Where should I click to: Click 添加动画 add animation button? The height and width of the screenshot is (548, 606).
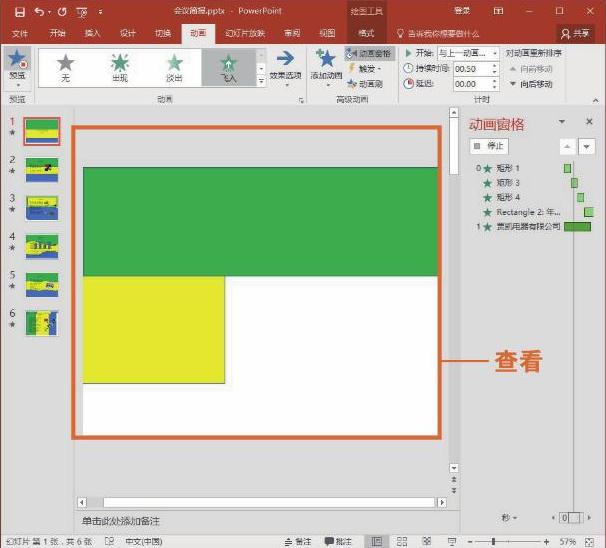click(326, 68)
